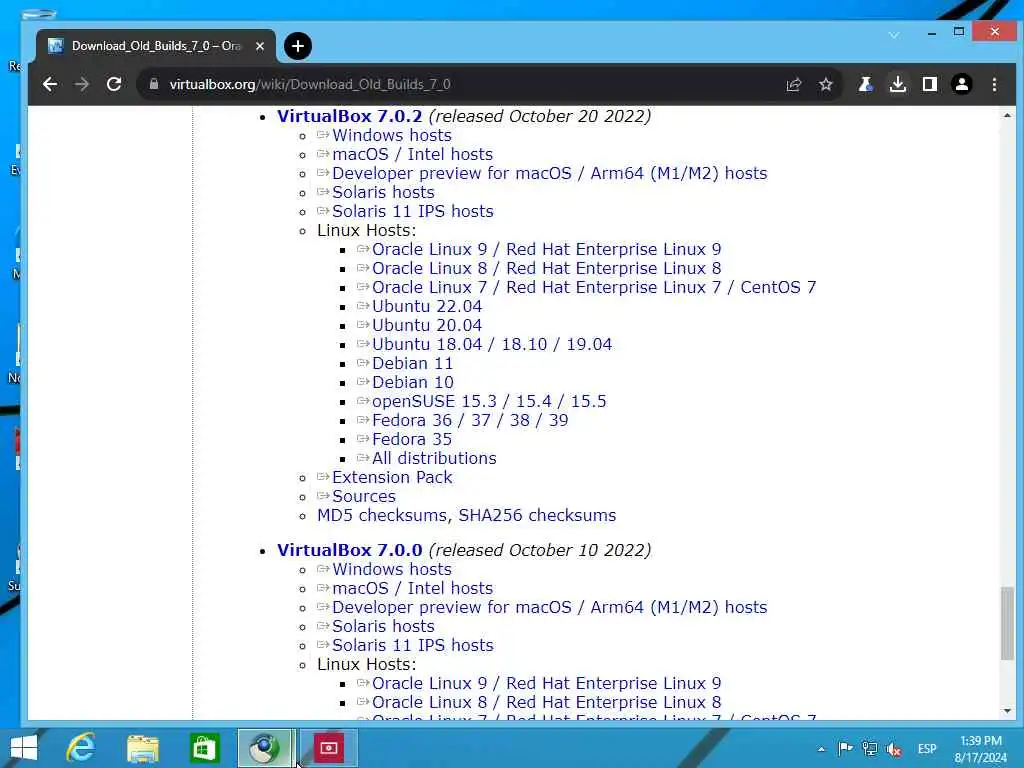Open Developer preview for macOS Arm64 under 7.0.2
Screen dimensions: 1024x768
pyautogui.click(x=549, y=173)
